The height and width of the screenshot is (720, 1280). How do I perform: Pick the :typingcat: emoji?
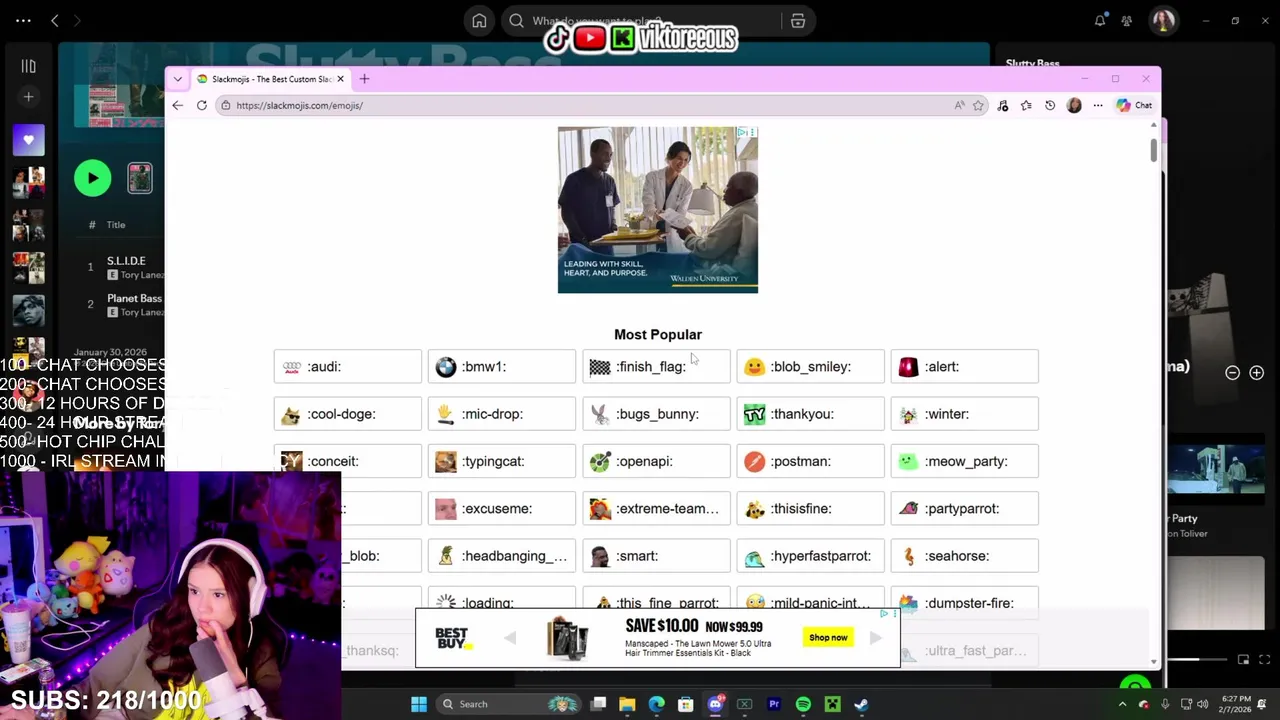tap(502, 461)
